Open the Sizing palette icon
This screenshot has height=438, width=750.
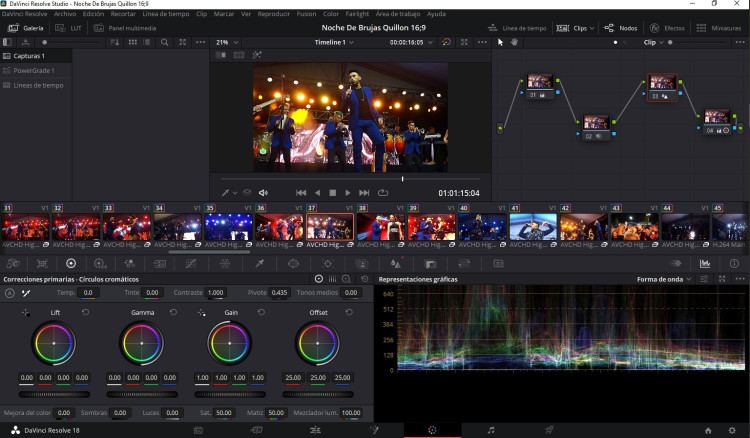click(464, 263)
